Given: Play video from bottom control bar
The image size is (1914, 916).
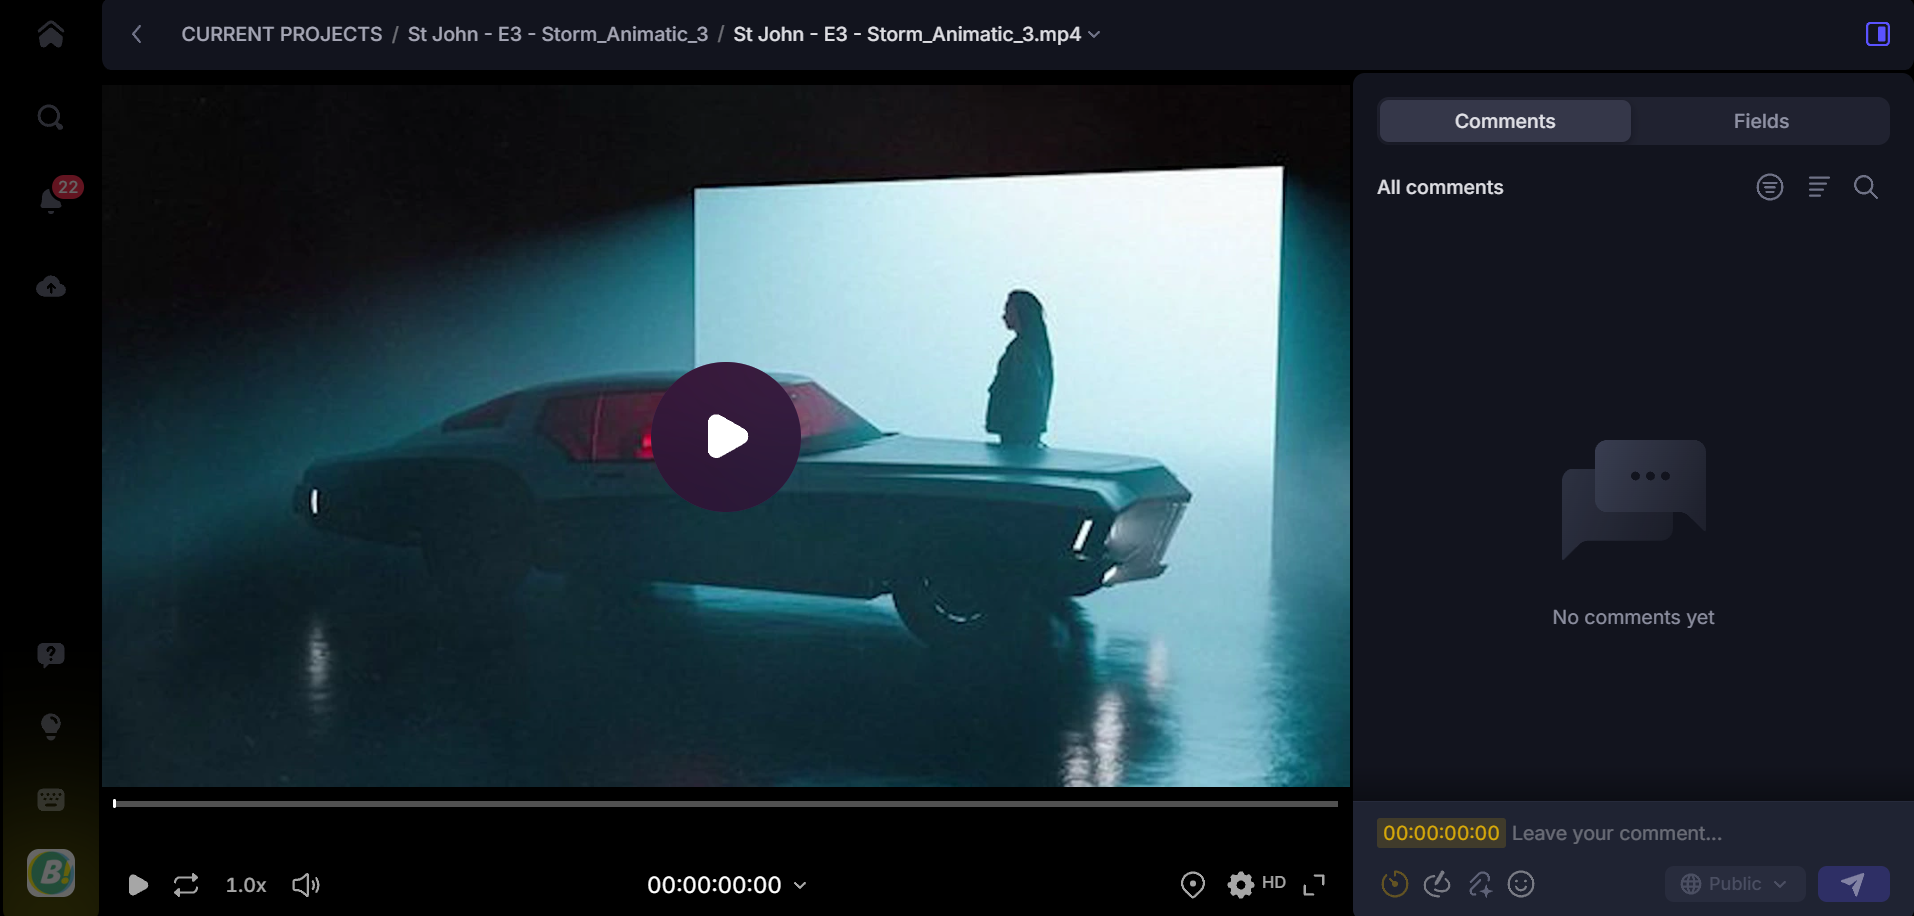Looking at the screenshot, I should point(138,885).
